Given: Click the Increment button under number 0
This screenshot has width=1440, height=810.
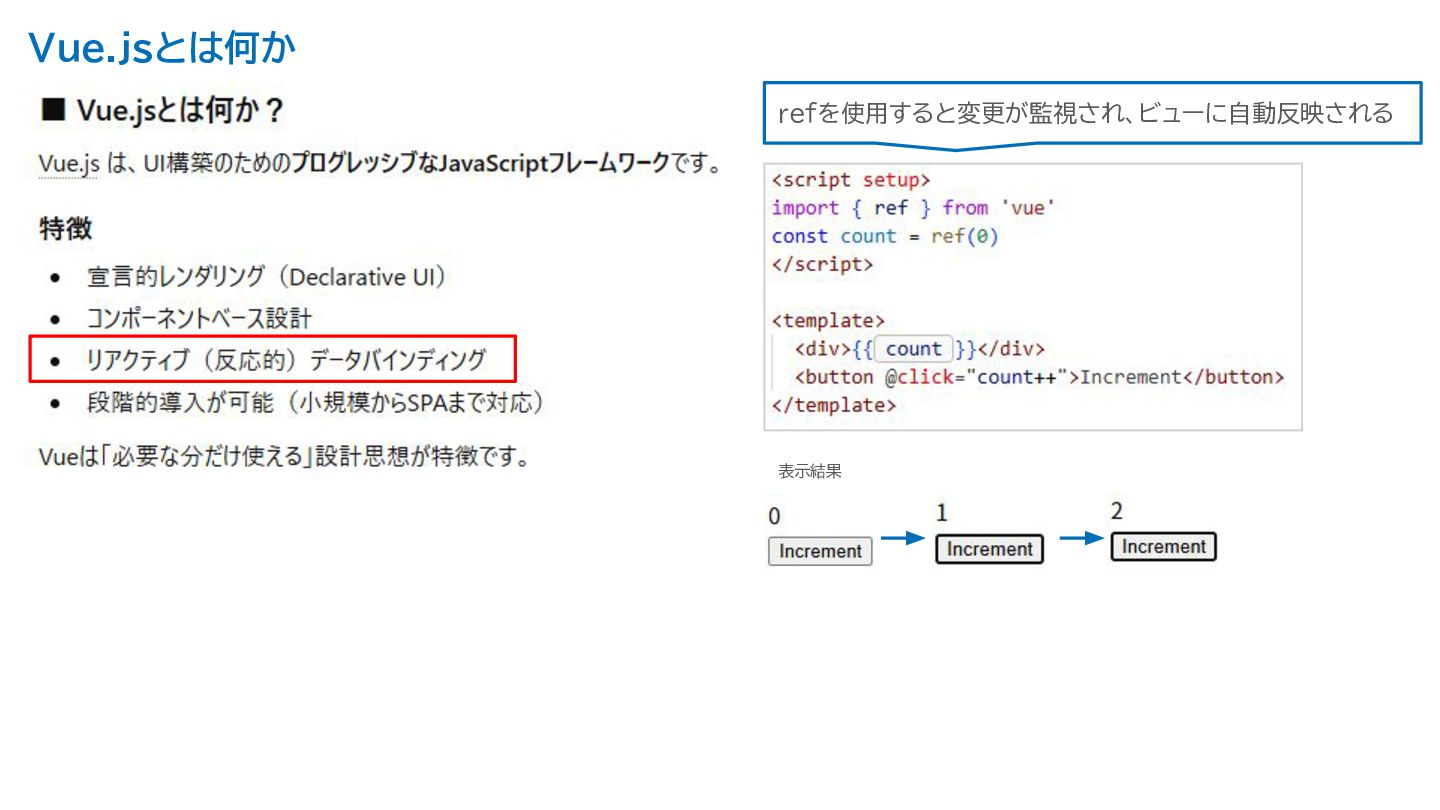Looking at the screenshot, I should 820,551.
